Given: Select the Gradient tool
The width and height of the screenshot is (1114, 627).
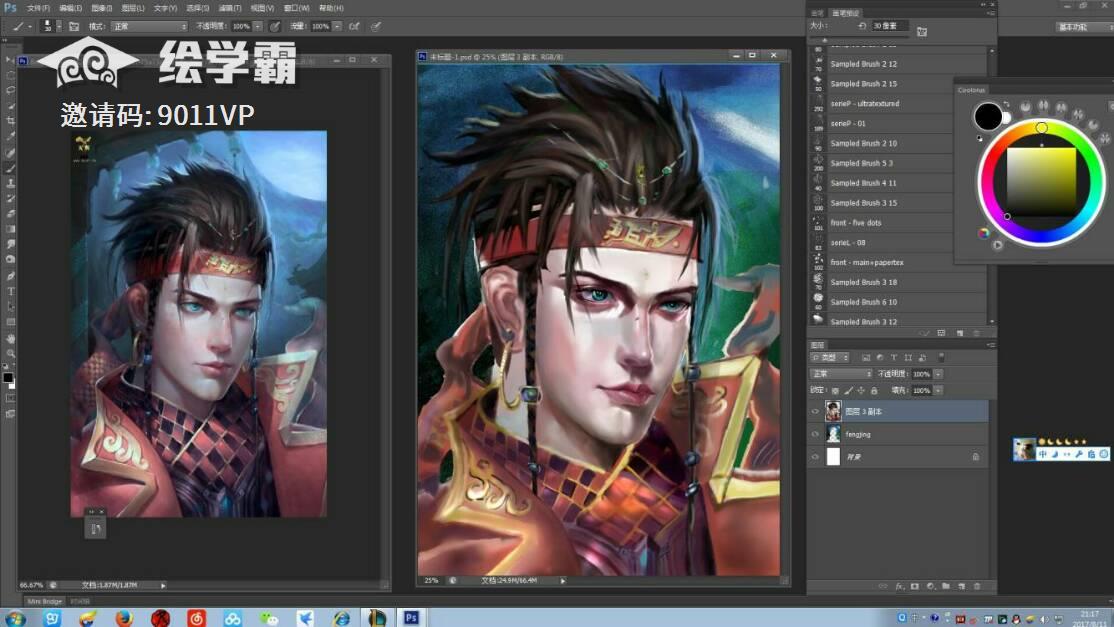Looking at the screenshot, I should click(x=10, y=229).
